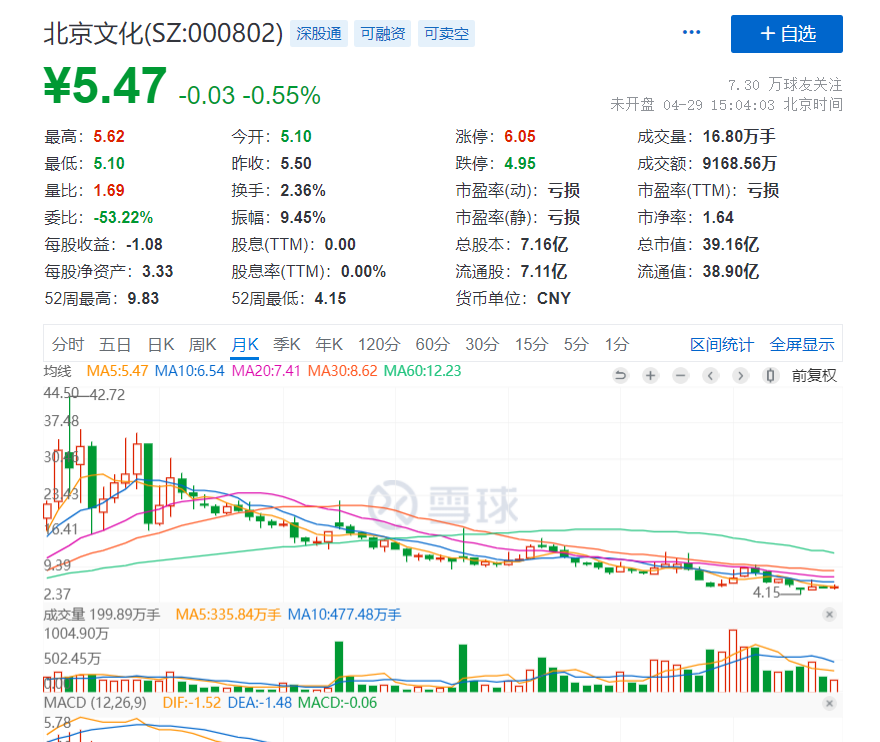Zoom in on the chart with plus icon

[x=650, y=375]
